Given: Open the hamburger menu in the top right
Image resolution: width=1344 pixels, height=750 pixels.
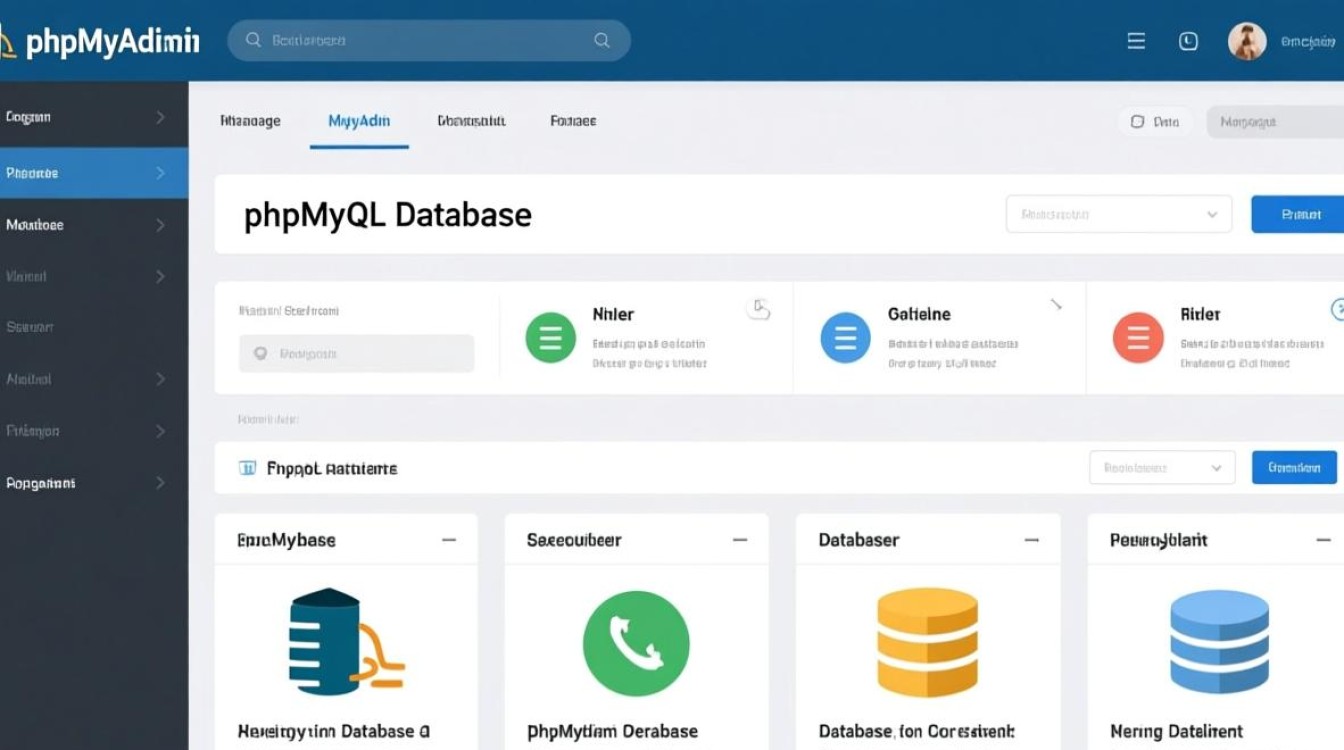Looking at the screenshot, I should (1135, 41).
